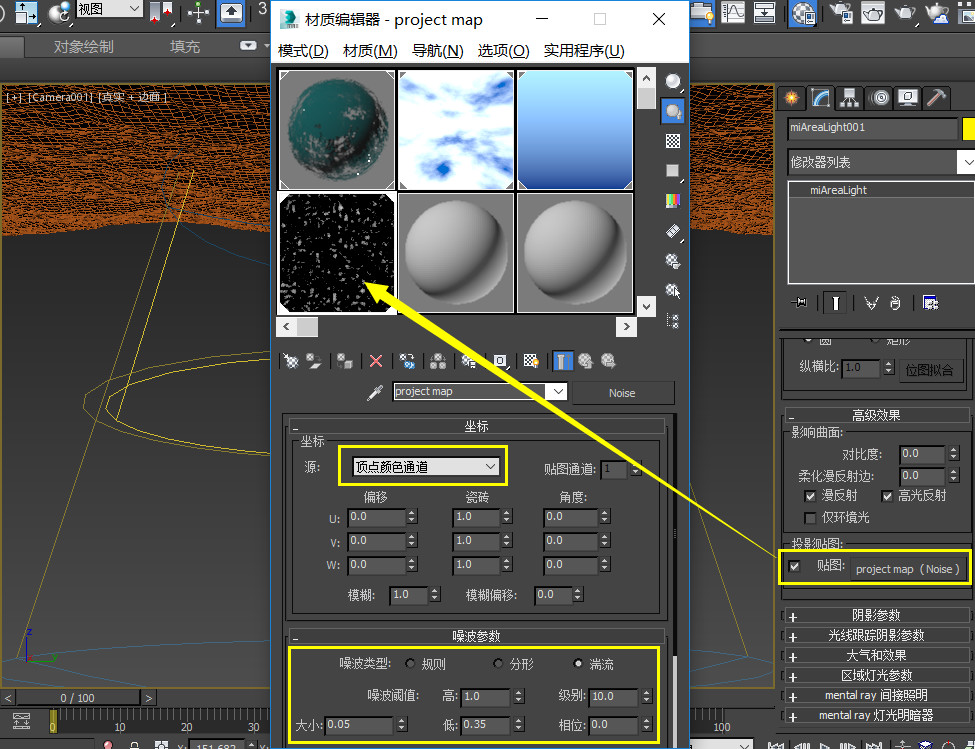The image size is (975, 749).
Task: Click the yellow light color swatch
Action: pos(968,128)
